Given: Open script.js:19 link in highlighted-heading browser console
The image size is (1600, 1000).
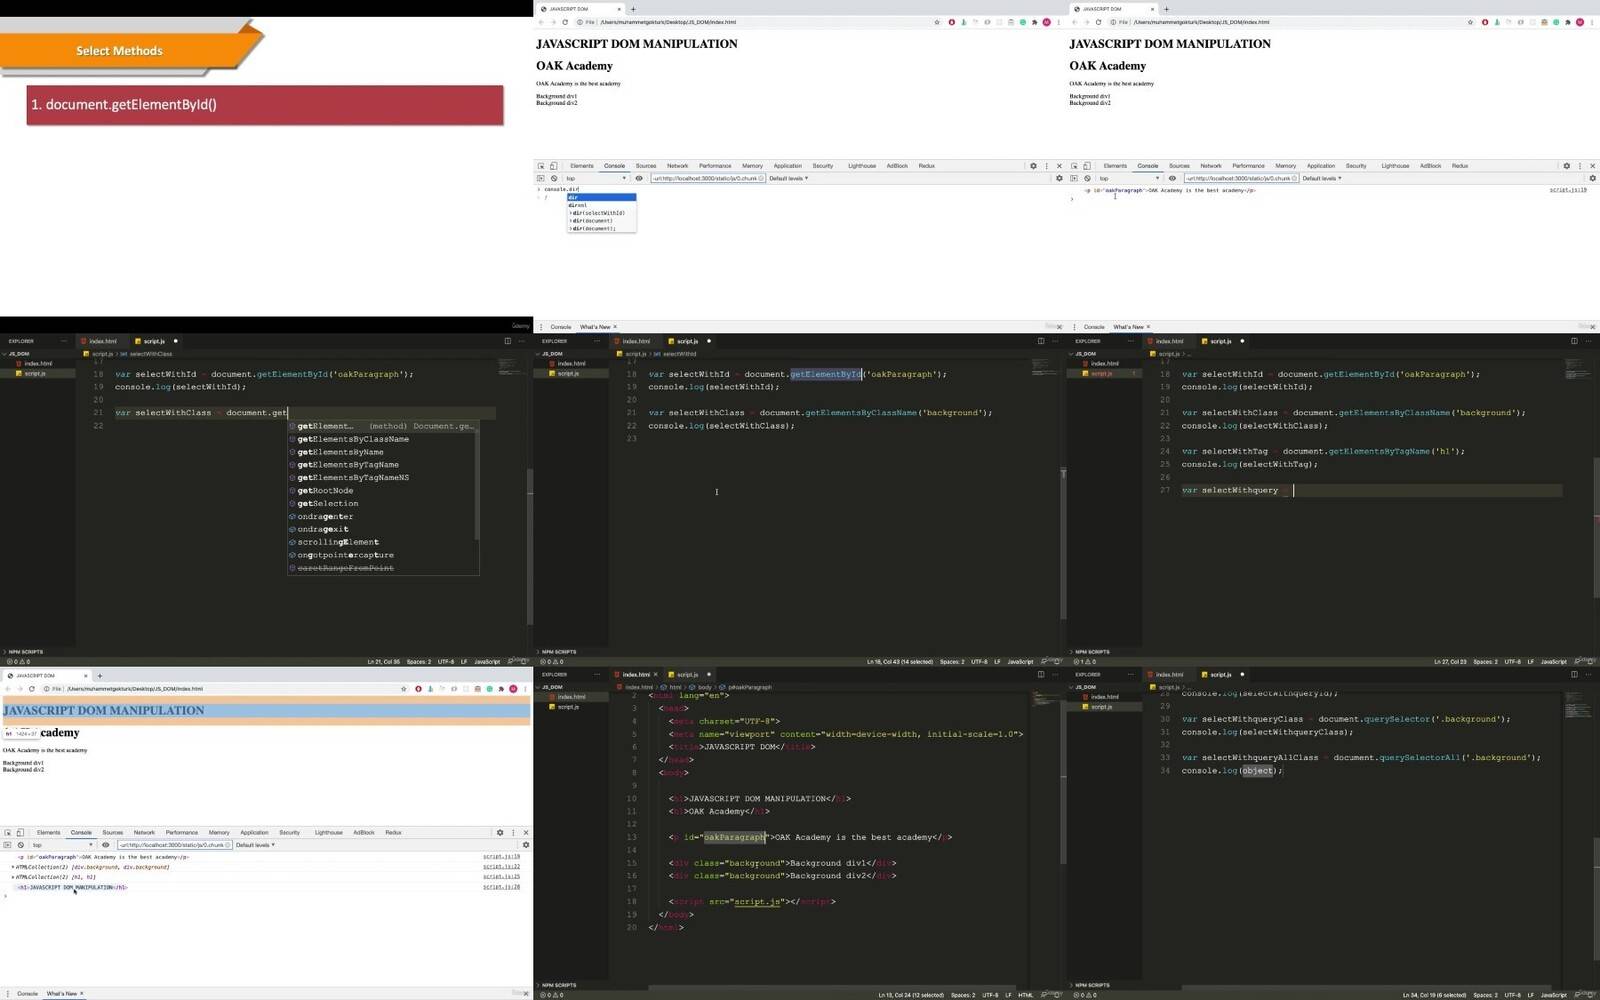Looking at the screenshot, I should (501, 857).
